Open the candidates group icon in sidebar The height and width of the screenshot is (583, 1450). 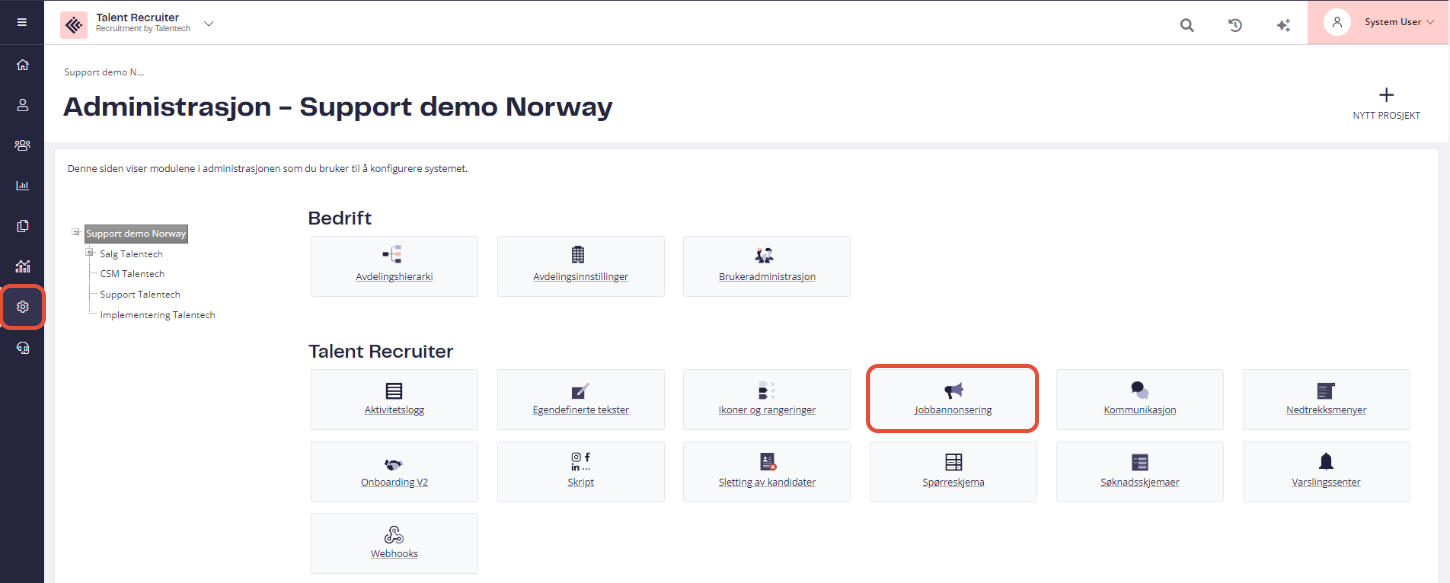click(22, 145)
